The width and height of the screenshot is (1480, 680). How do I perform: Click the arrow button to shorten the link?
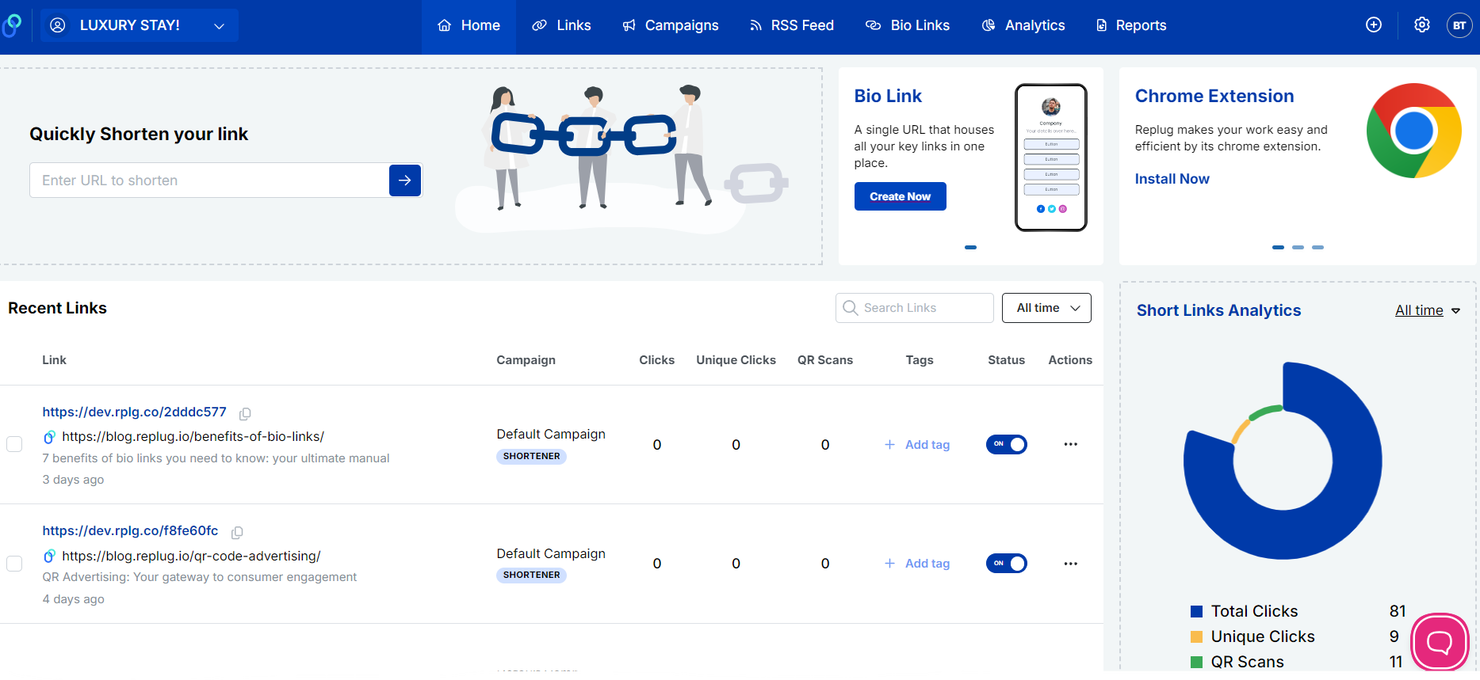tap(405, 180)
